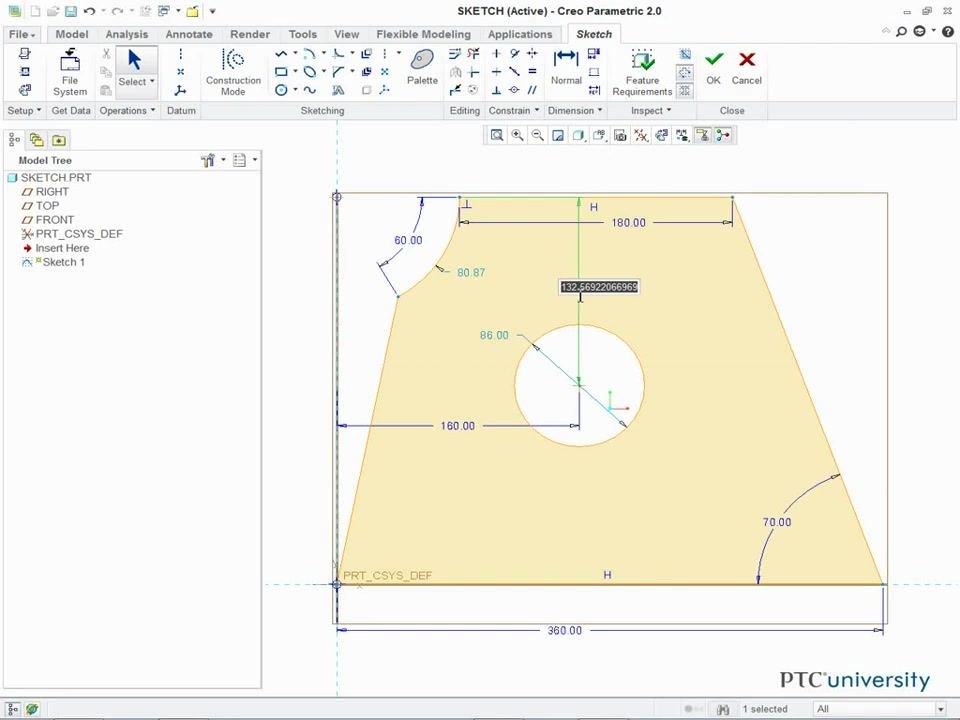This screenshot has width=960, height=720.
Task: Choose the Spline sketch tool
Action: tap(310, 90)
